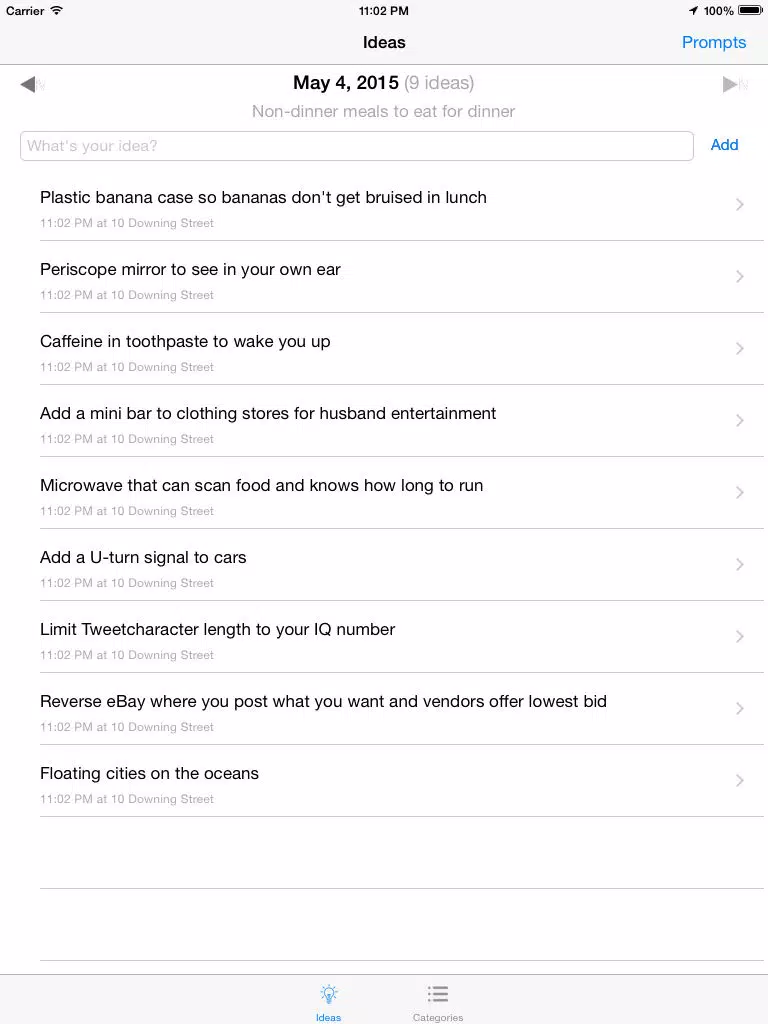Open the Categories list icon tab
The width and height of the screenshot is (768, 1024).
tap(438, 994)
